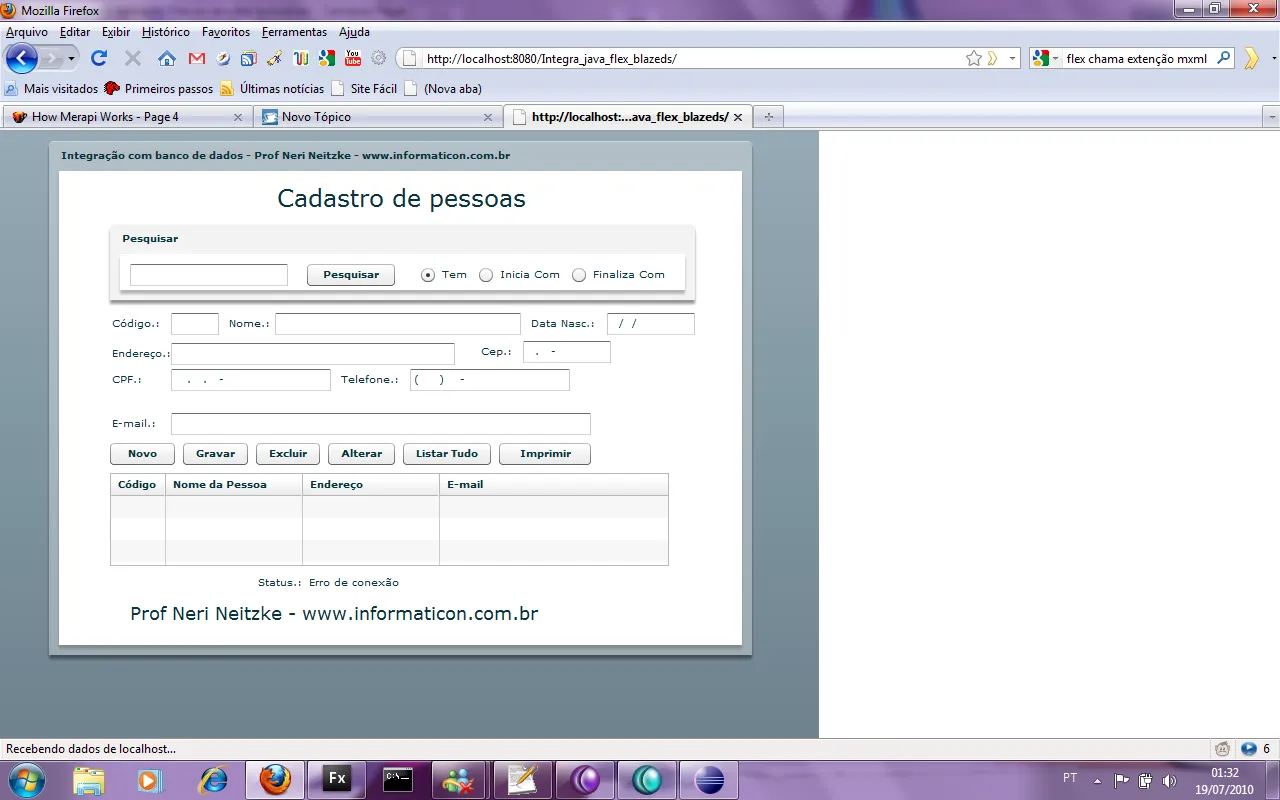Open the Arquivo menu

click(x=27, y=32)
